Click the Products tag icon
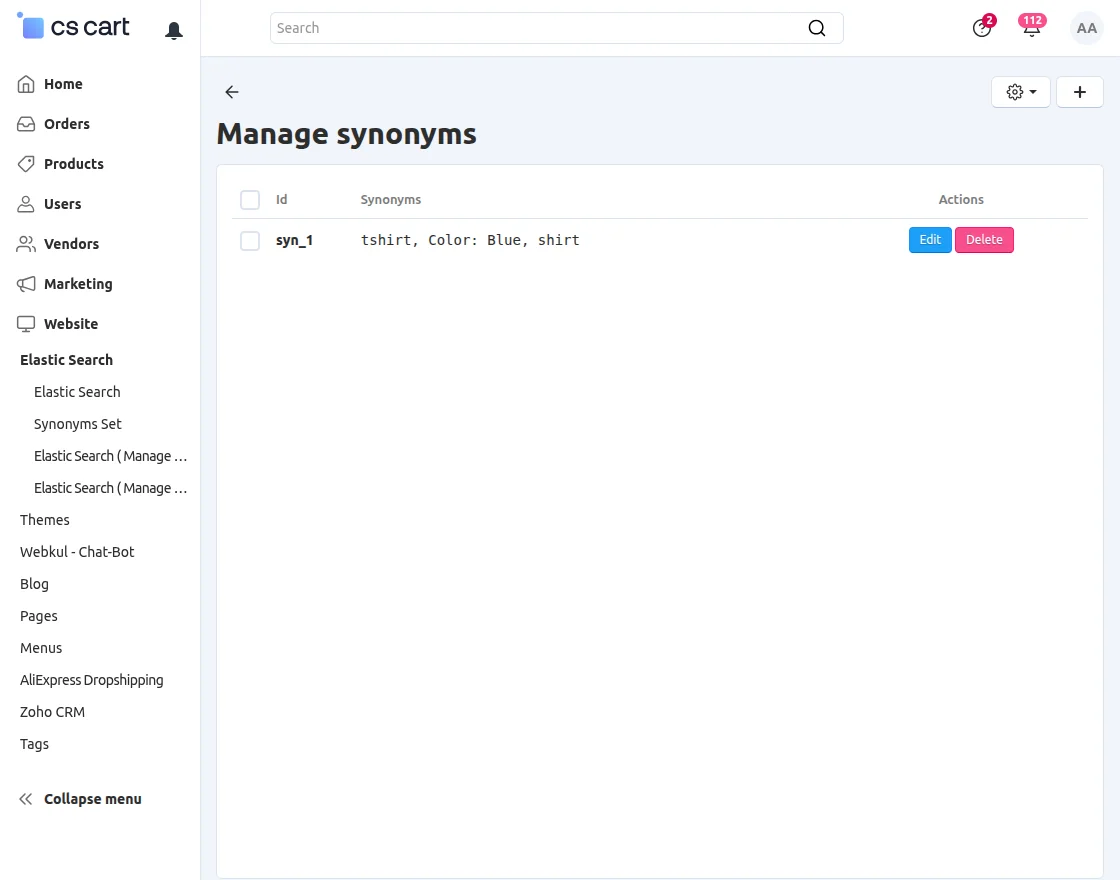1120x880 pixels. pos(26,164)
